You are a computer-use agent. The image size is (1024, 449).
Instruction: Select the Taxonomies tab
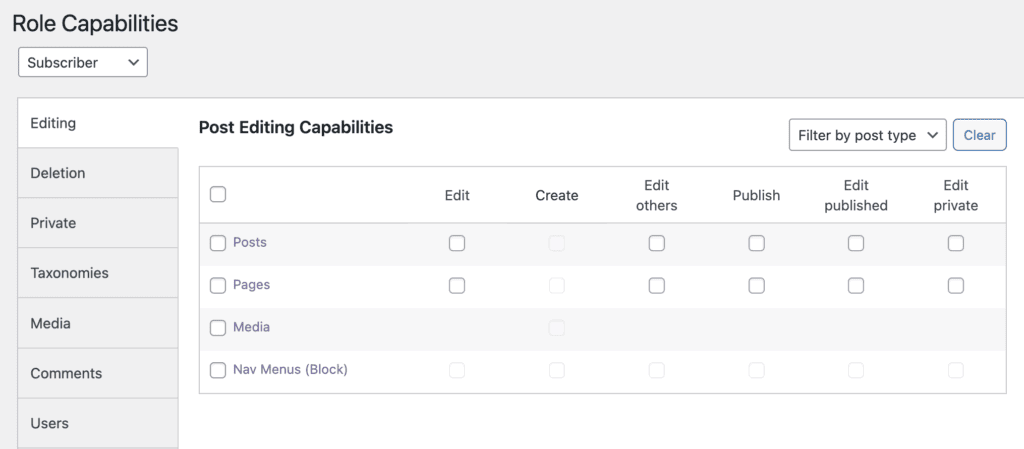[x=69, y=273]
